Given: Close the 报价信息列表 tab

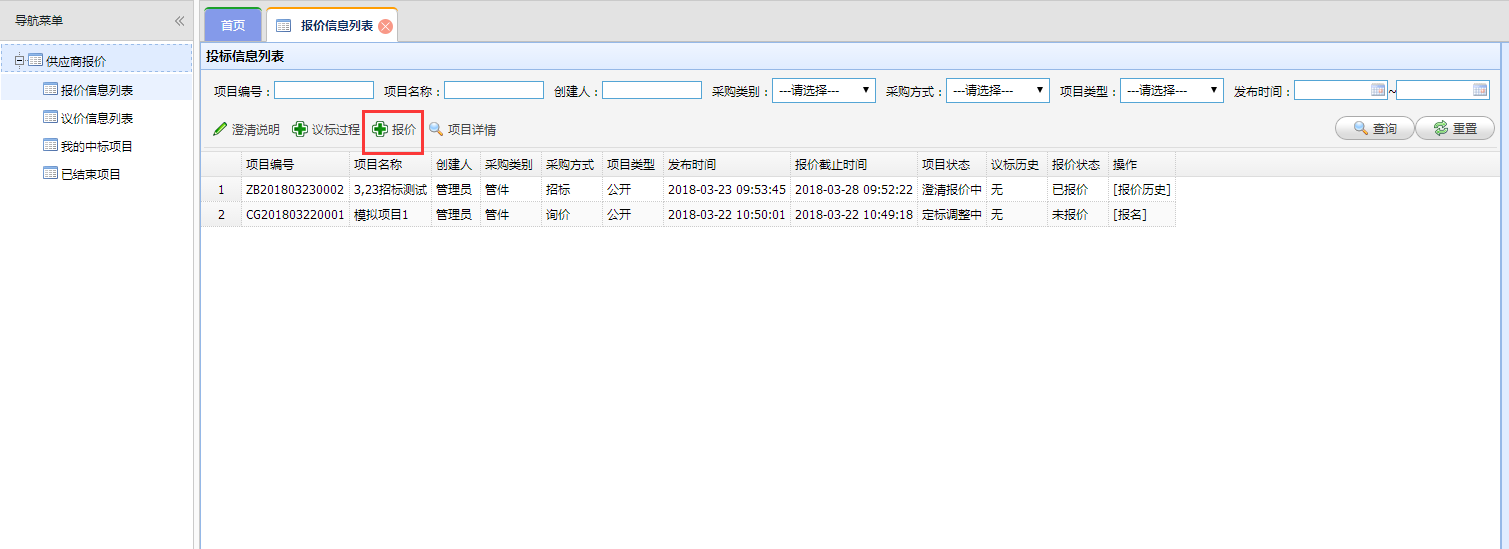Looking at the screenshot, I should click(x=385, y=26).
